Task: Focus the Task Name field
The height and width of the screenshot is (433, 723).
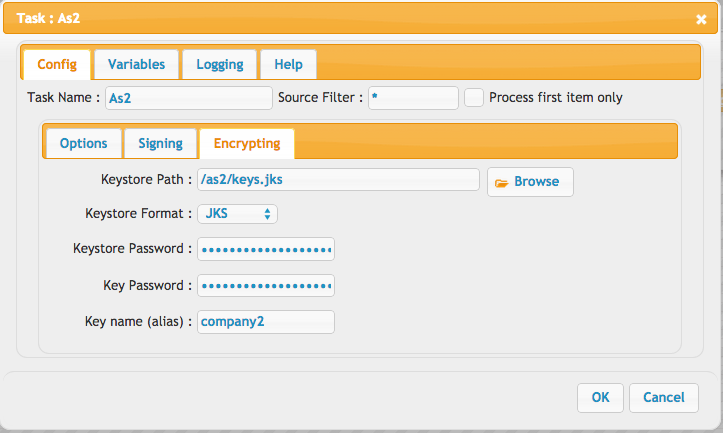Action: [x=189, y=98]
